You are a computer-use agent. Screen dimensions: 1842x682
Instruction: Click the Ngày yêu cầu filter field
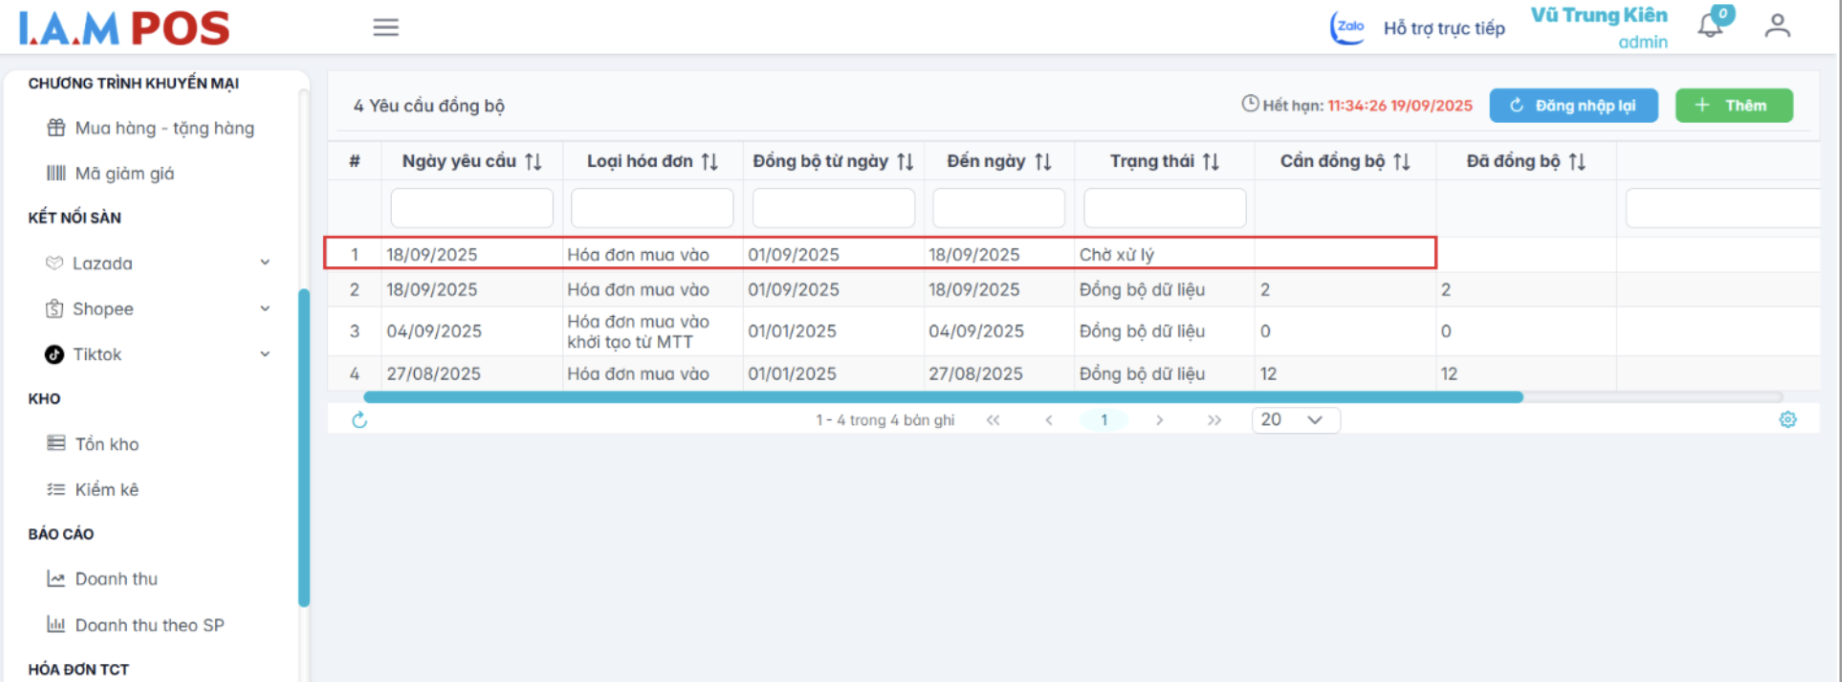471,208
